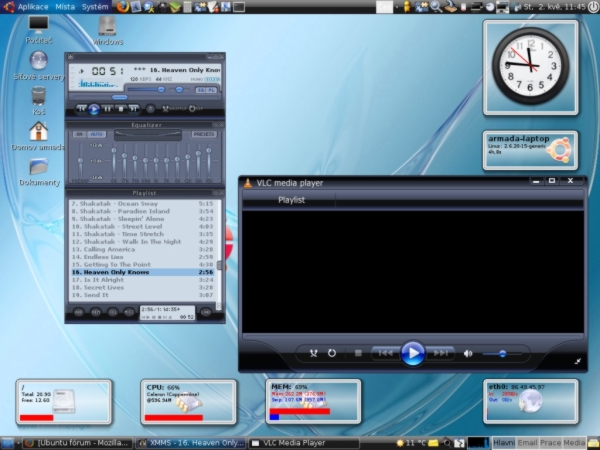This screenshot has height=450, width=600.
Task: Go to previous item in VLC
Action: click(x=385, y=353)
